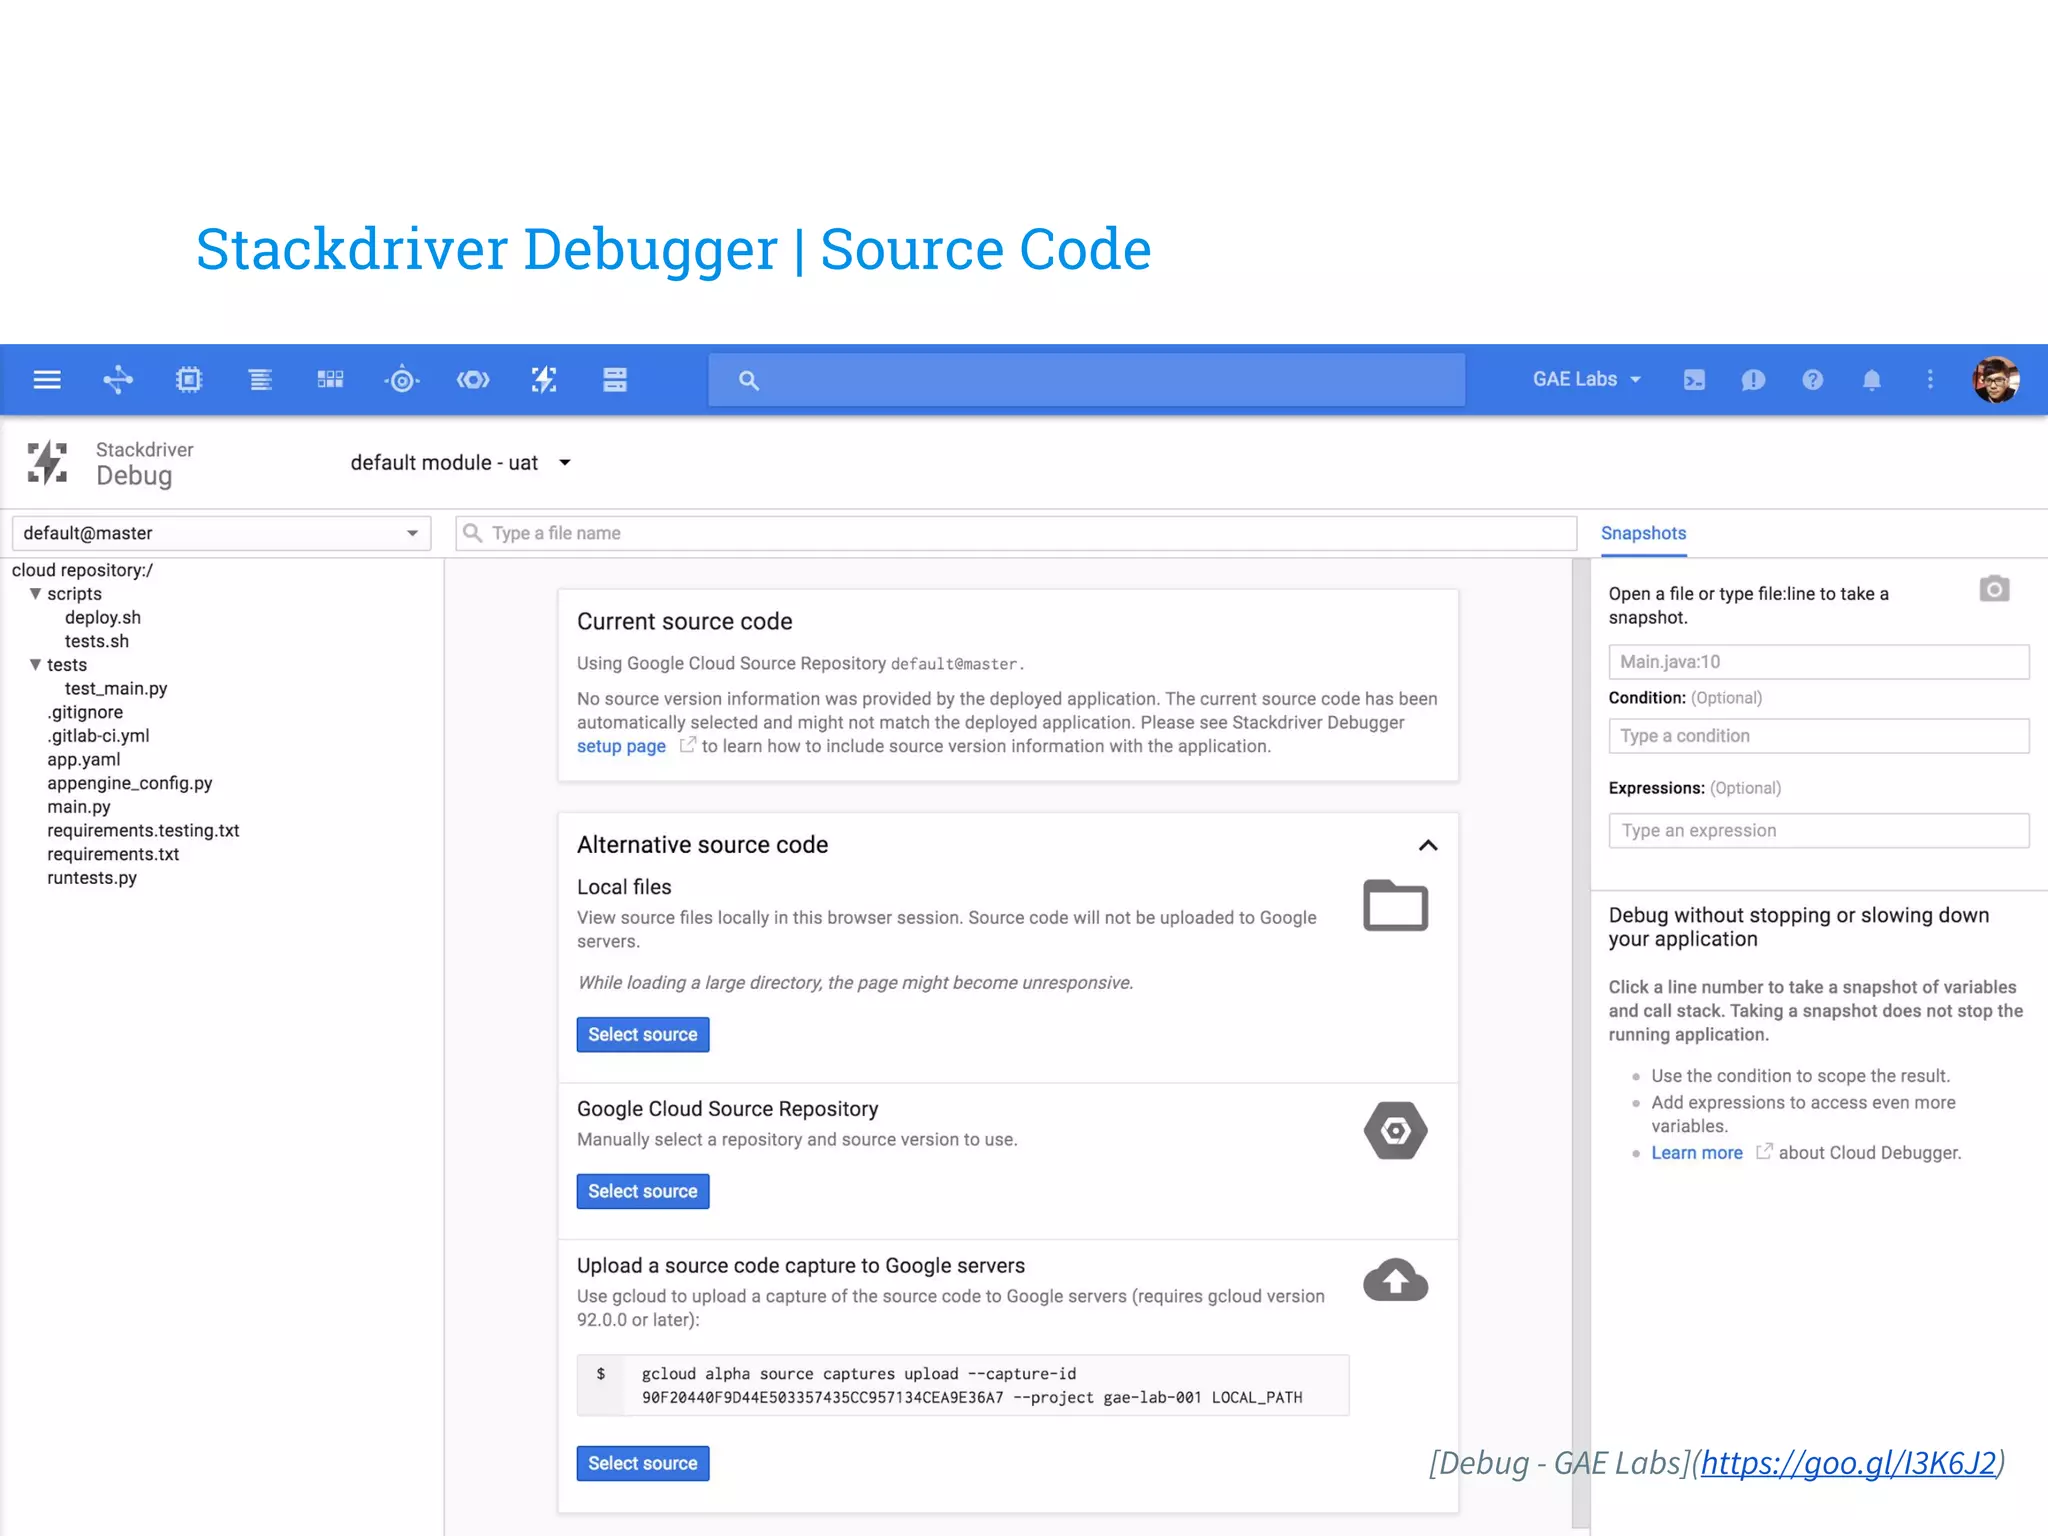
Task: Open tests.sh in file tree
Action: pyautogui.click(x=97, y=642)
